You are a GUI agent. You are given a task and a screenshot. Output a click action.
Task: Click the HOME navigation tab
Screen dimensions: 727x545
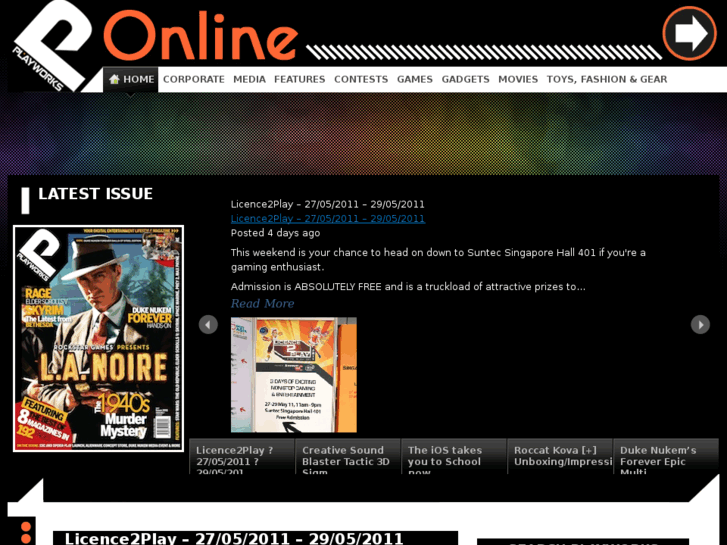pyautogui.click(x=131, y=79)
